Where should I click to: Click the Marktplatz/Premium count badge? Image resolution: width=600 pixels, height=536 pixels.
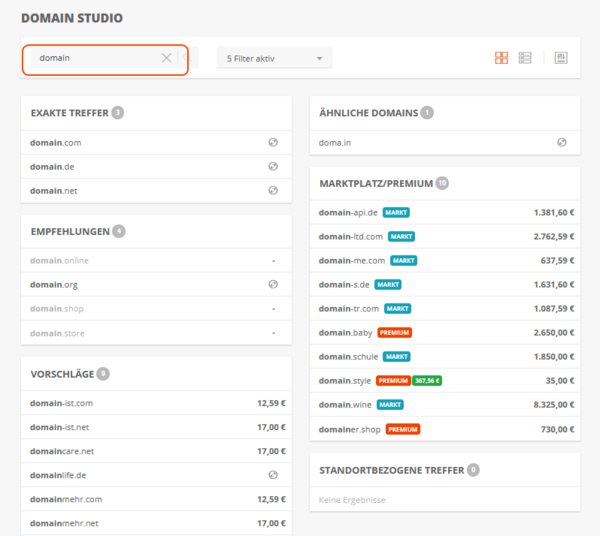click(x=442, y=183)
